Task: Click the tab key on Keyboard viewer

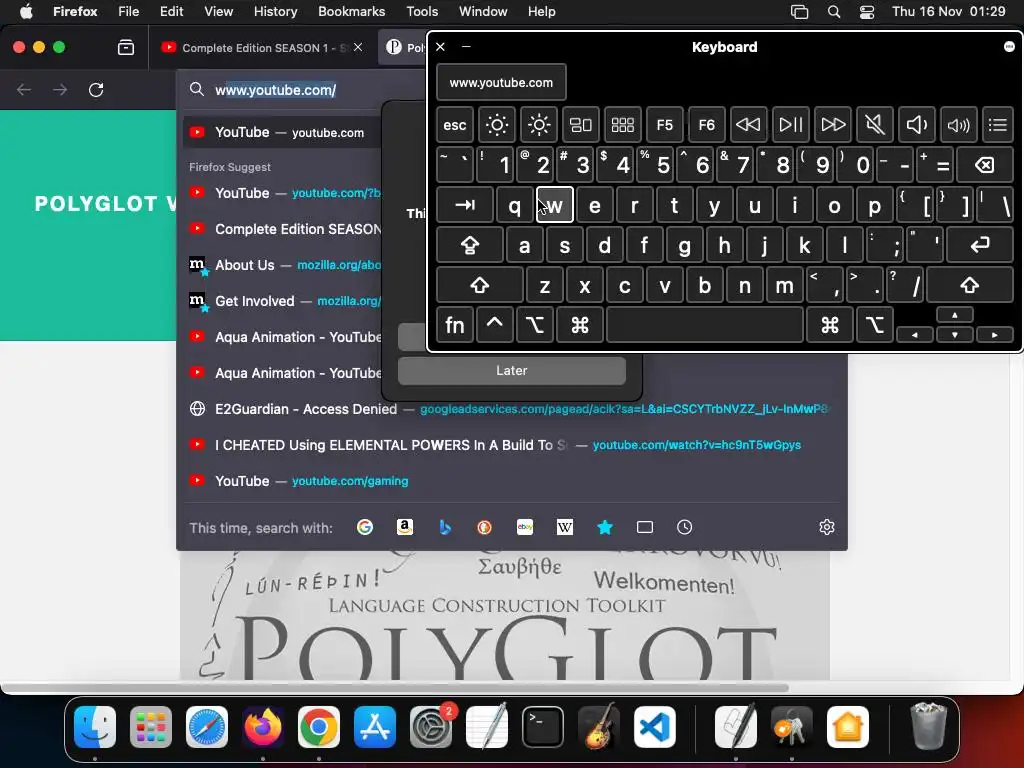Action: [464, 205]
